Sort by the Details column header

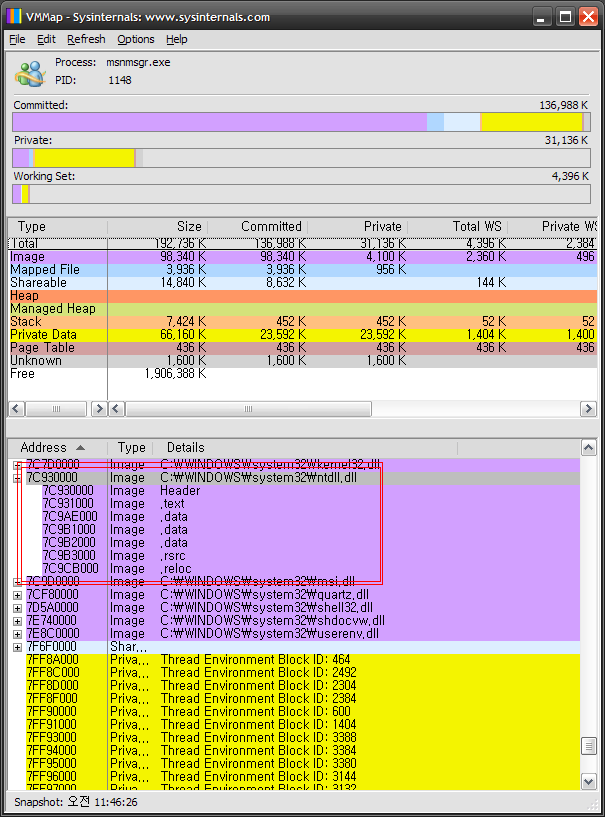(305, 448)
